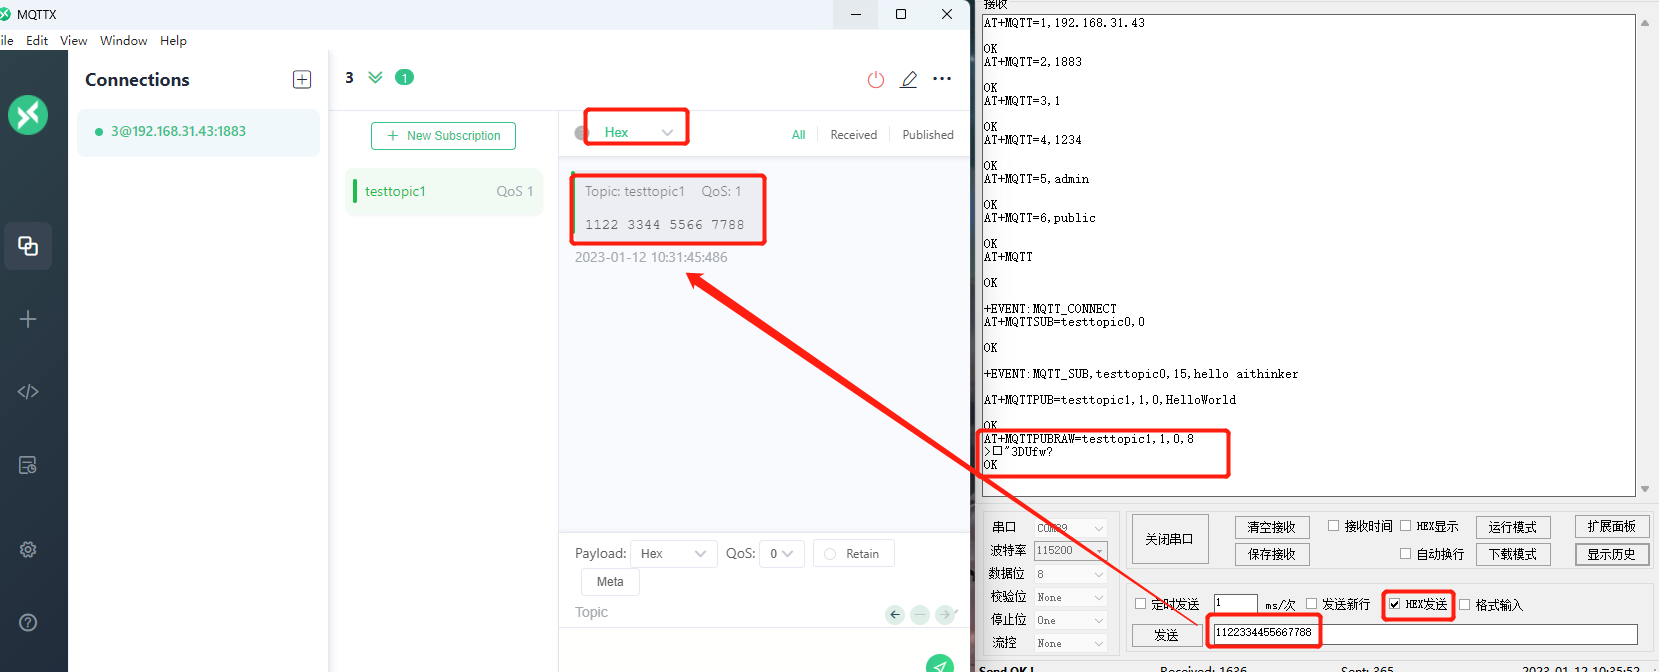Screen dimensions: 1659x672
Task: Click the New Subscription button
Action: pyautogui.click(x=443, y=135)
